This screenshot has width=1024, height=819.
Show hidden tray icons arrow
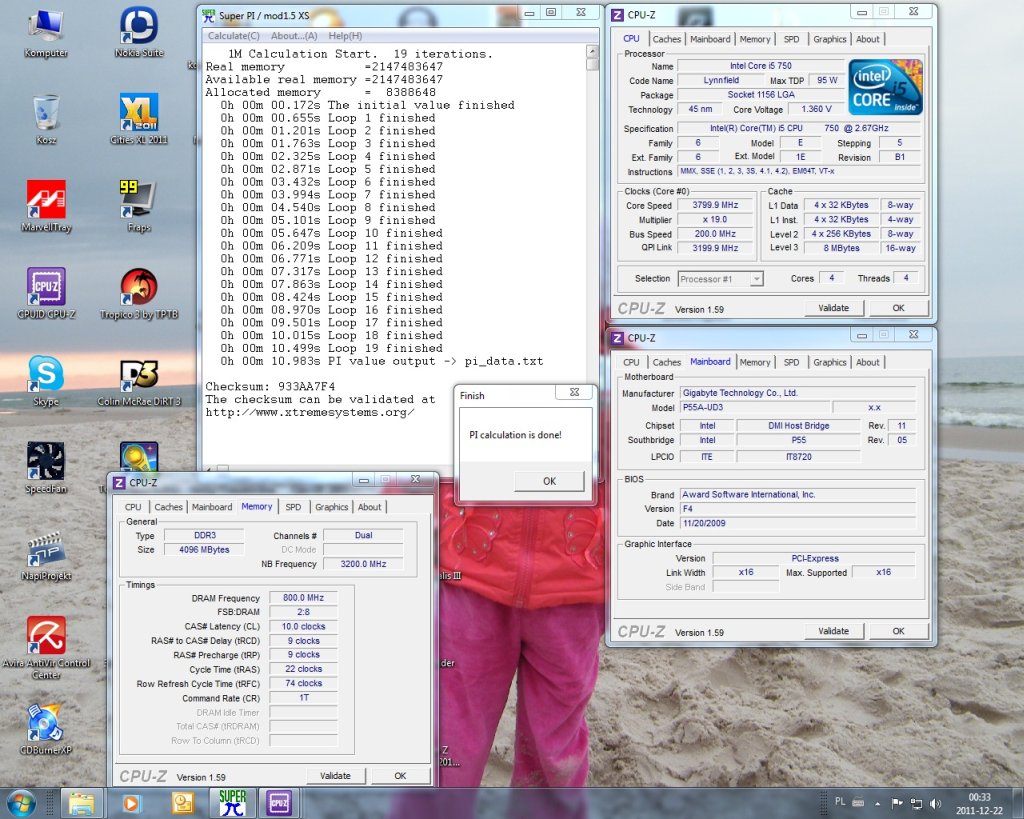coord(878,803)
